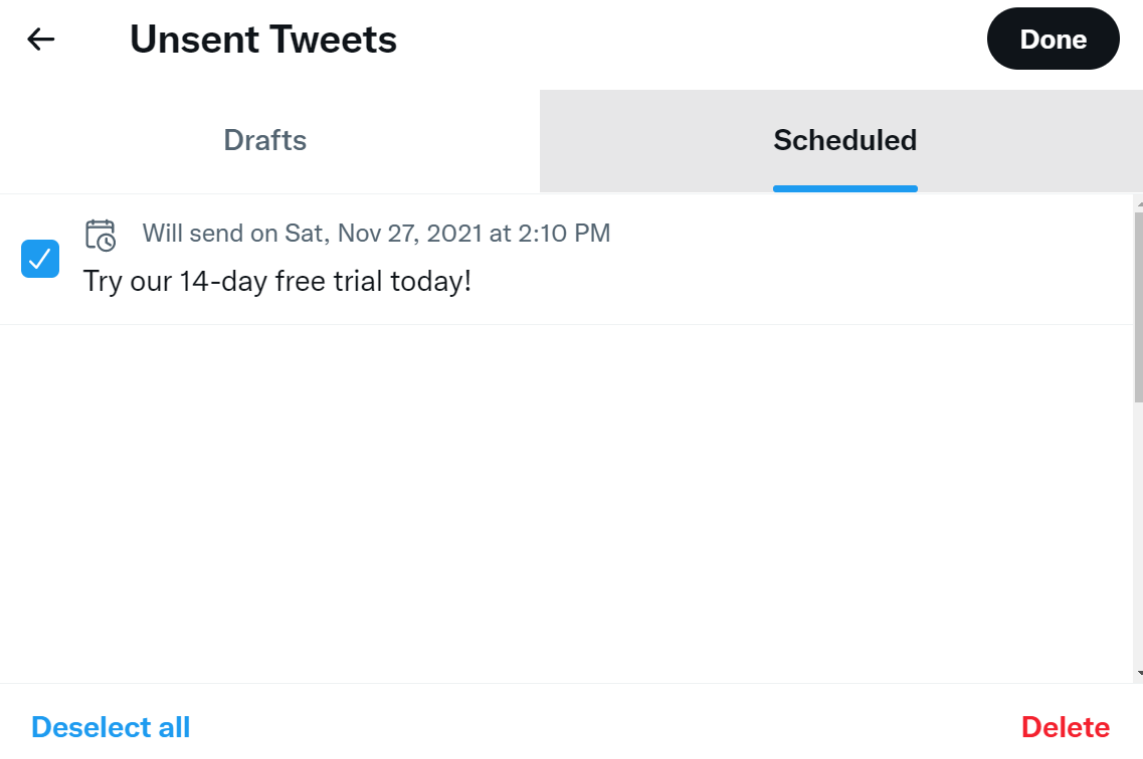Click the Deselect all link
Image resolution: width=1143 pixels, height=759 pixels.
[110, 727]
